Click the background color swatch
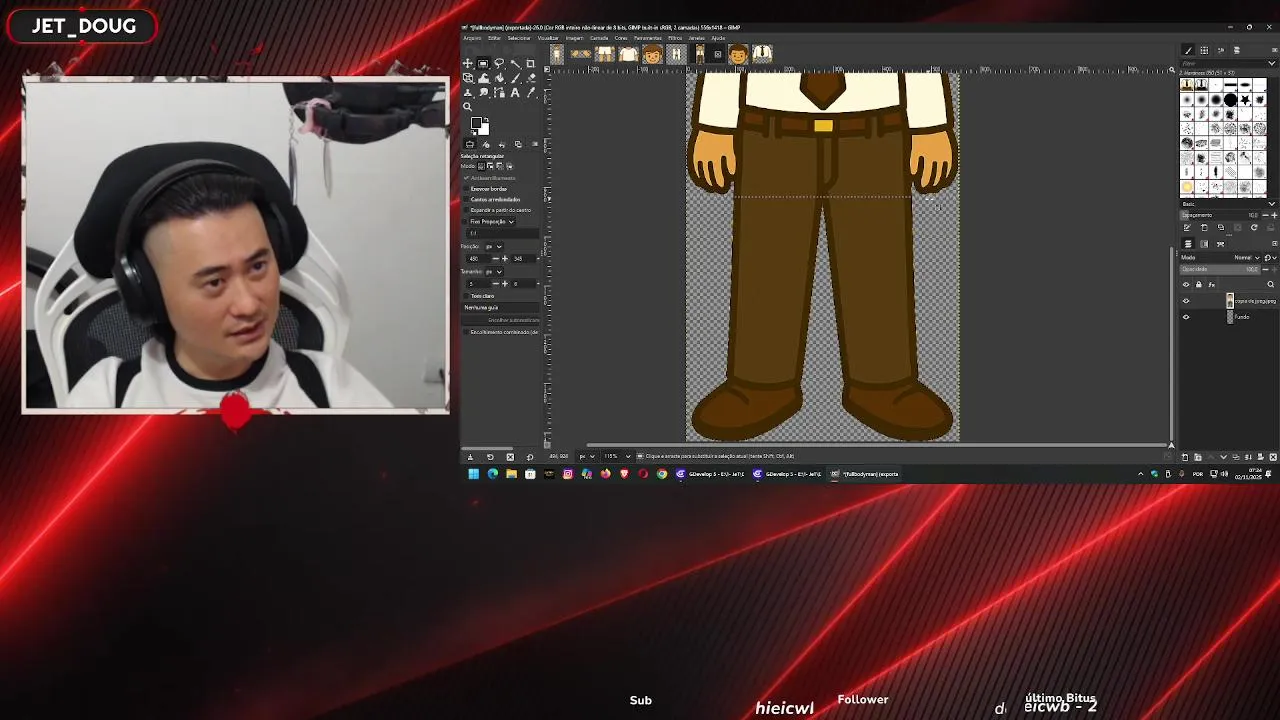1280x720 pixels. [x=484, y=130]
